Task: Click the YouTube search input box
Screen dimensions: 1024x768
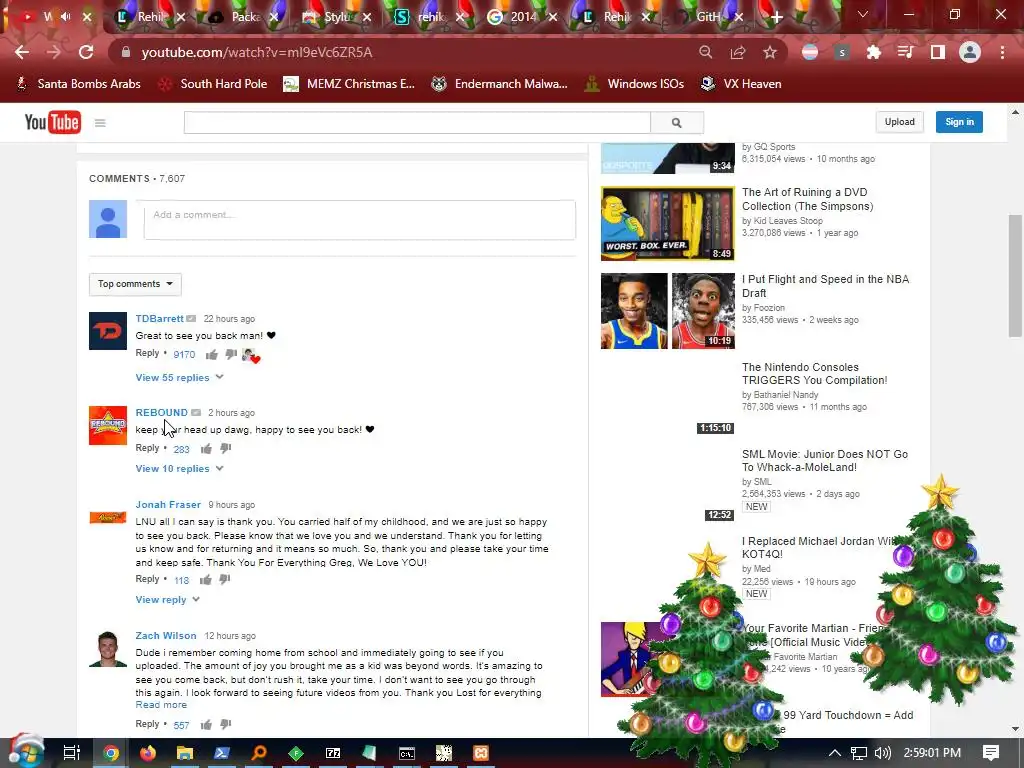Action: coord(417,122)
